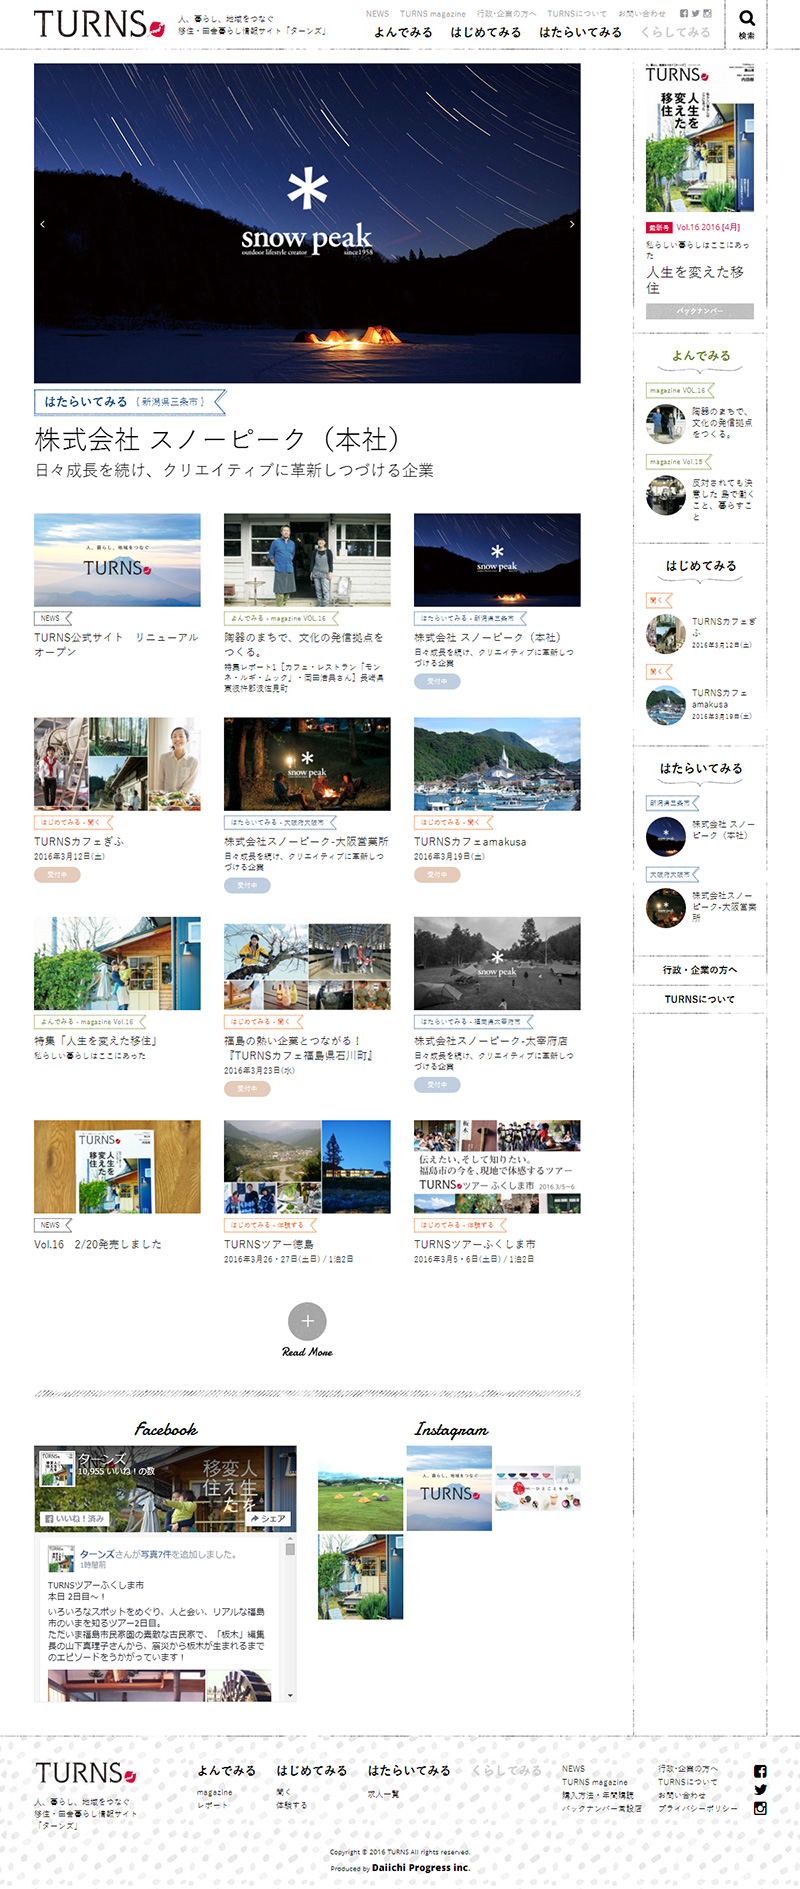Open the Twitter icon in the header

click(696, 14)
